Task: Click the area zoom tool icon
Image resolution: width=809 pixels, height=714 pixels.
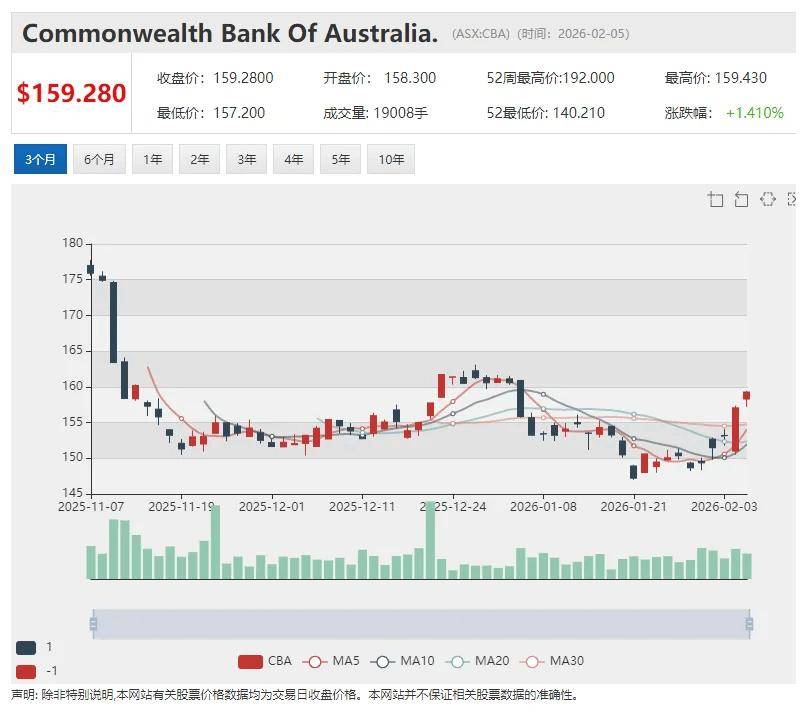Action: tap(715, 199)
